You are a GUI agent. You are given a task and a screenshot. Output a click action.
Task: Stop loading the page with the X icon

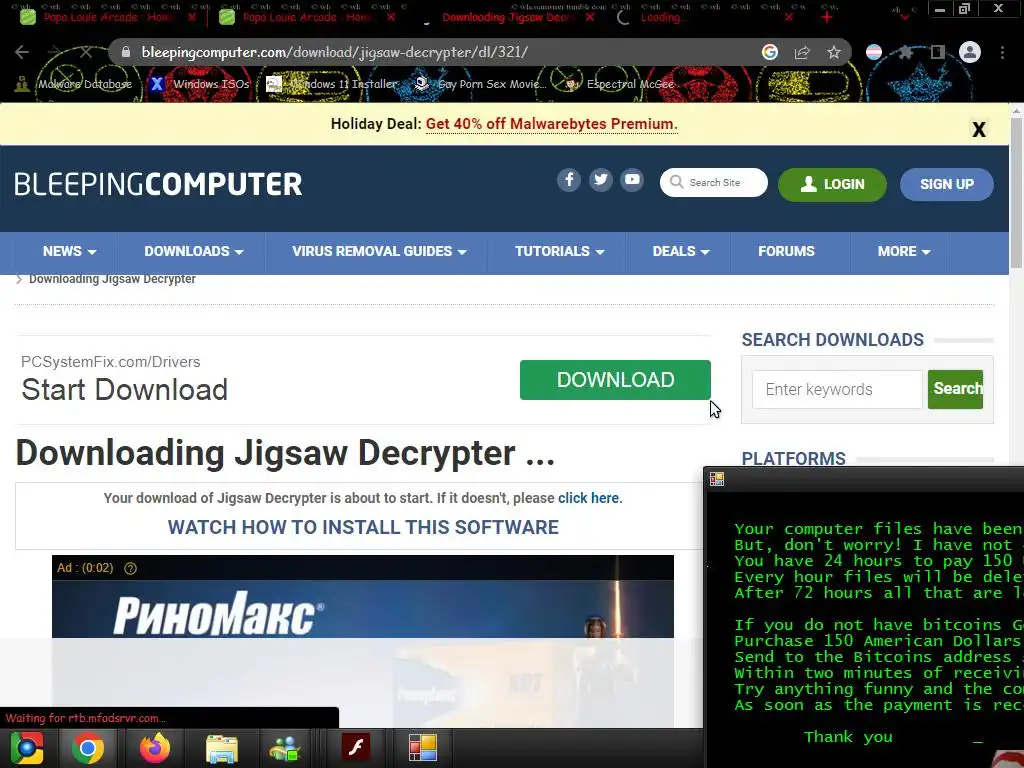pyautogui.click(x=86, y=52)
